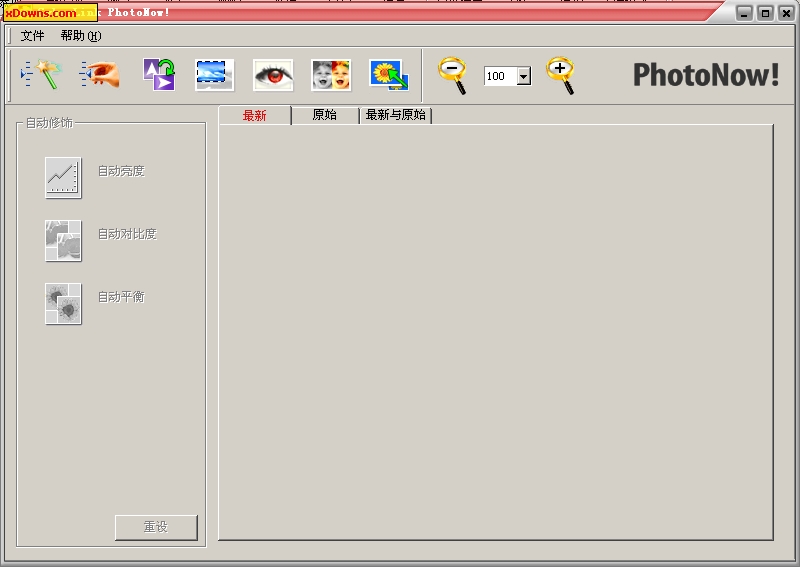The height and width of the screenshot is (567, 800).
Task: Select the 自动对比度 label
Action: click(127, 234)
